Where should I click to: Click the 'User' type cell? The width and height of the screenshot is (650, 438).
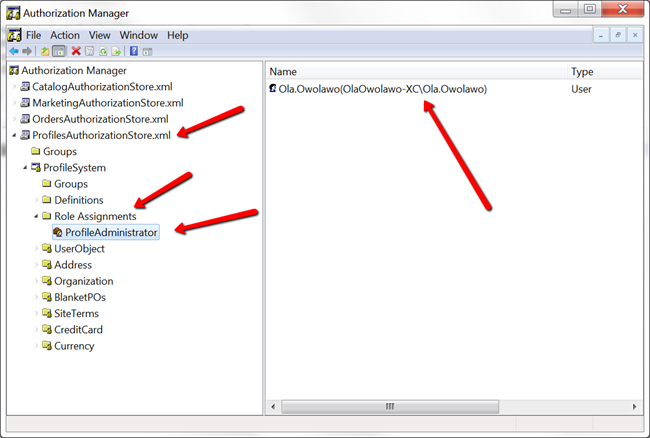point(581,89)
